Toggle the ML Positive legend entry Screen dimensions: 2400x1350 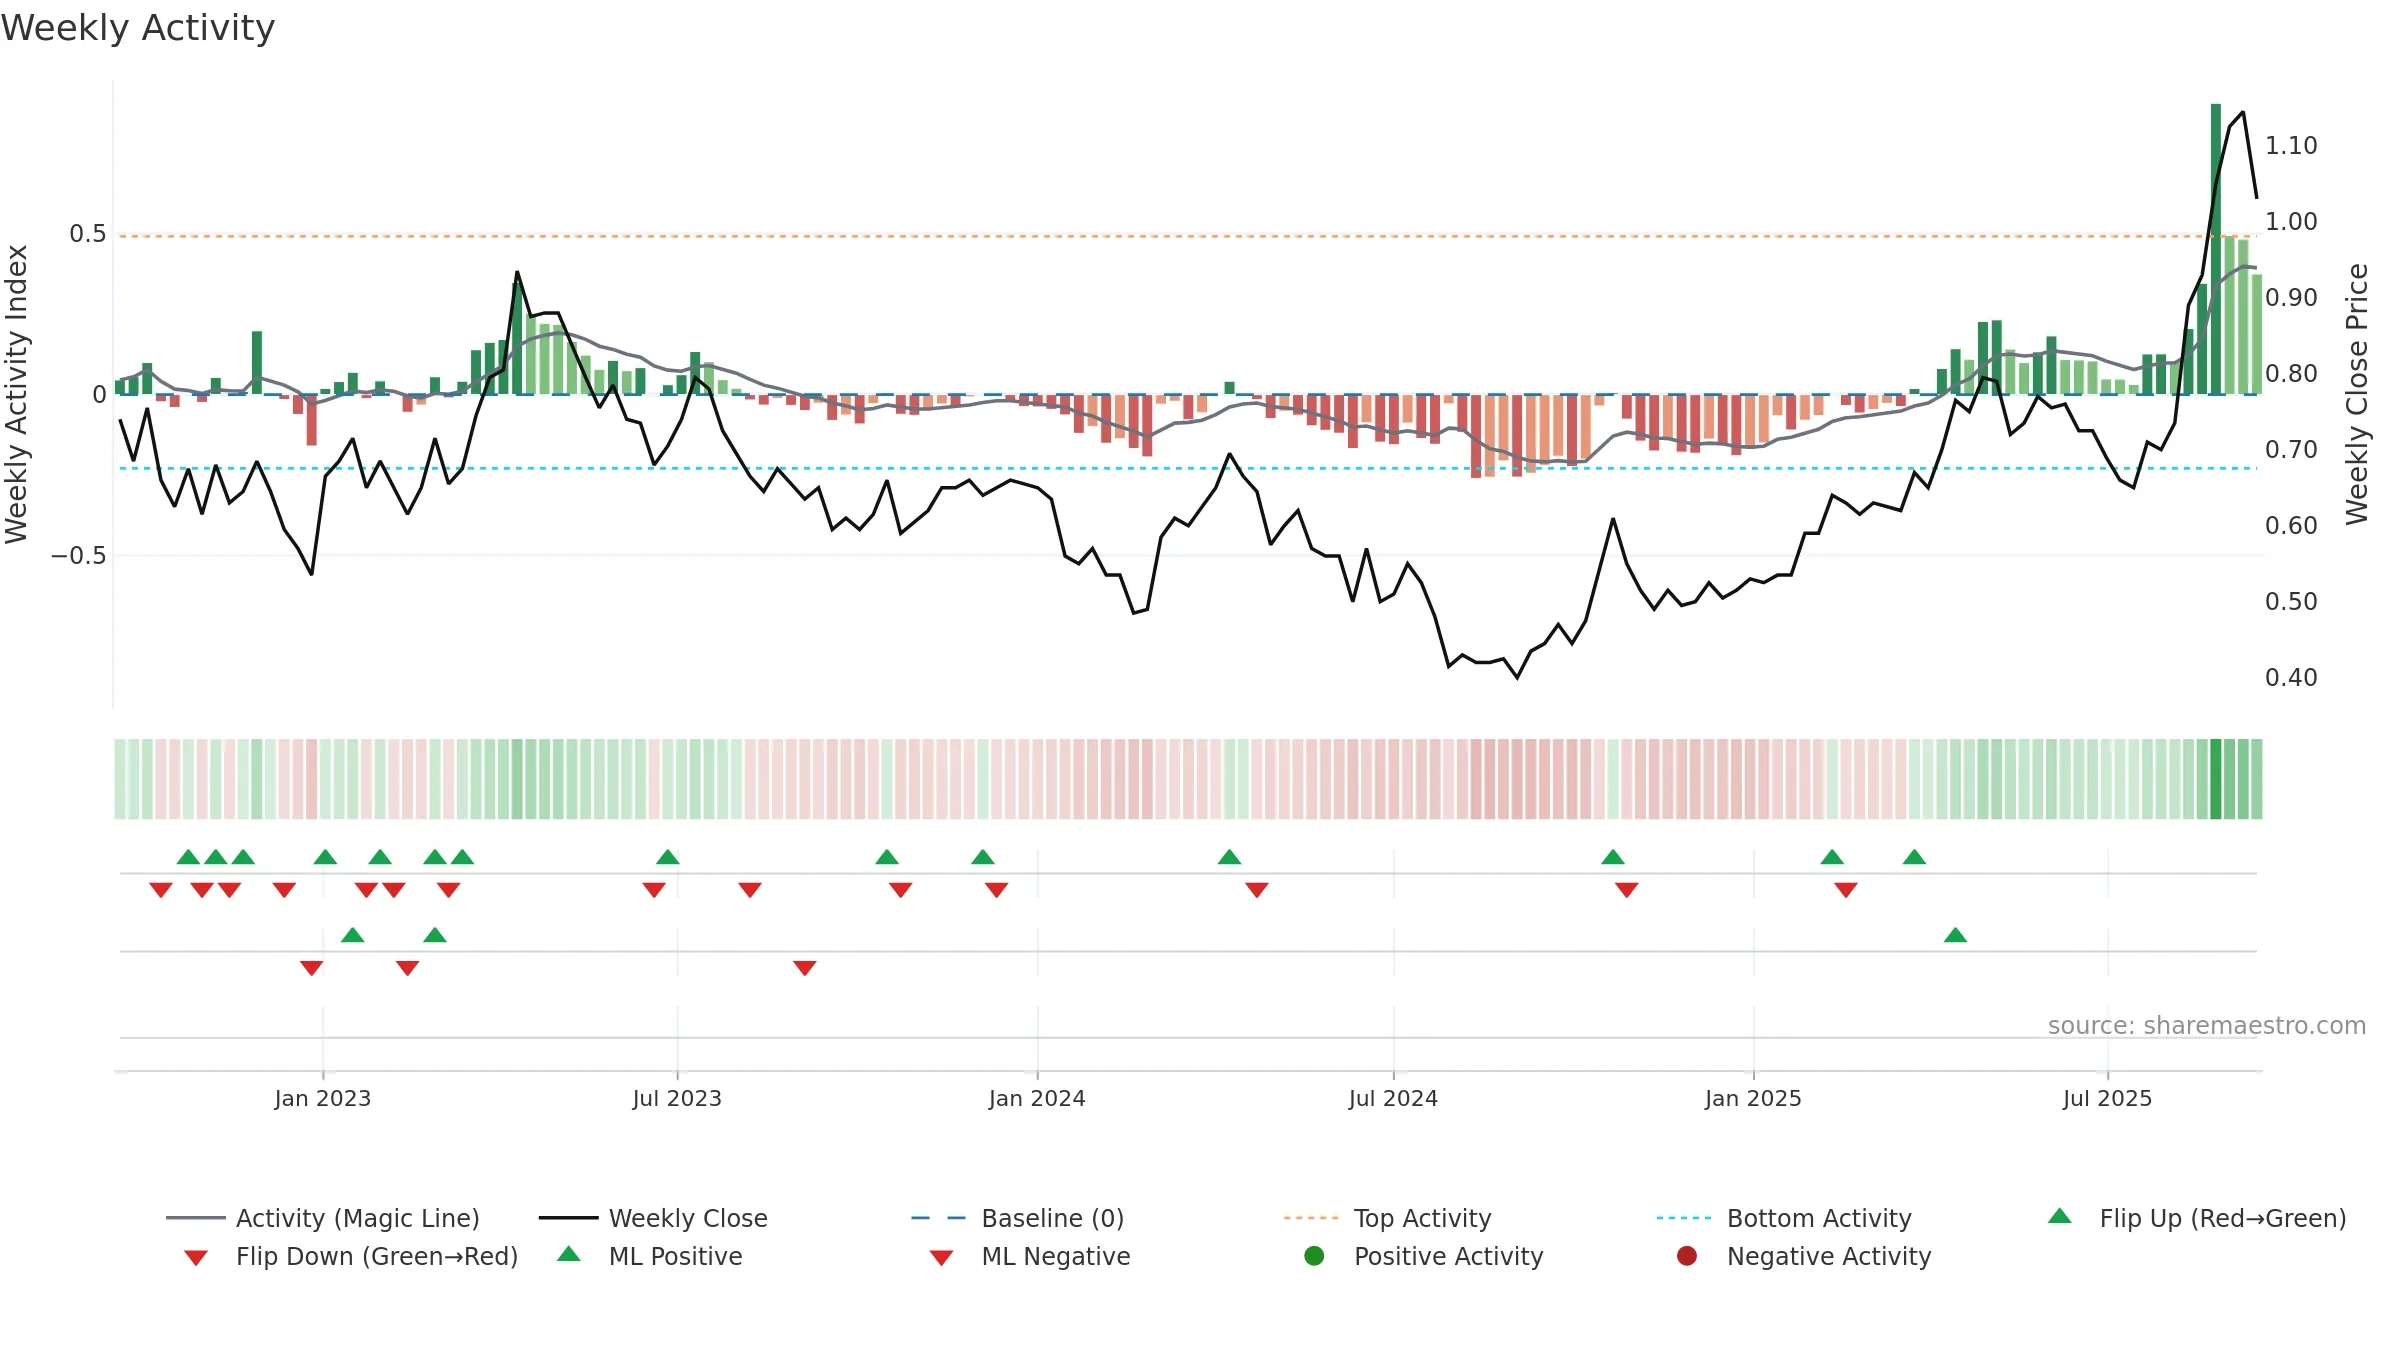[x=649, y=1256]
